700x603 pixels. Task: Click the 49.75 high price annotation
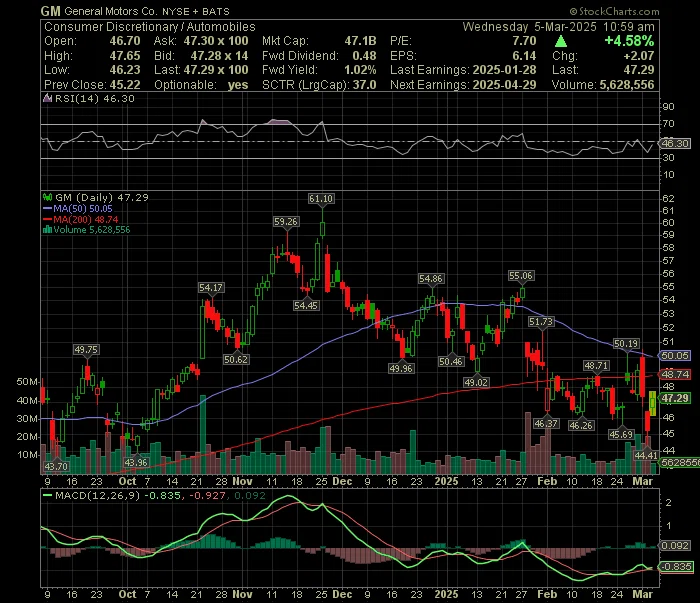tap(86, 349)
